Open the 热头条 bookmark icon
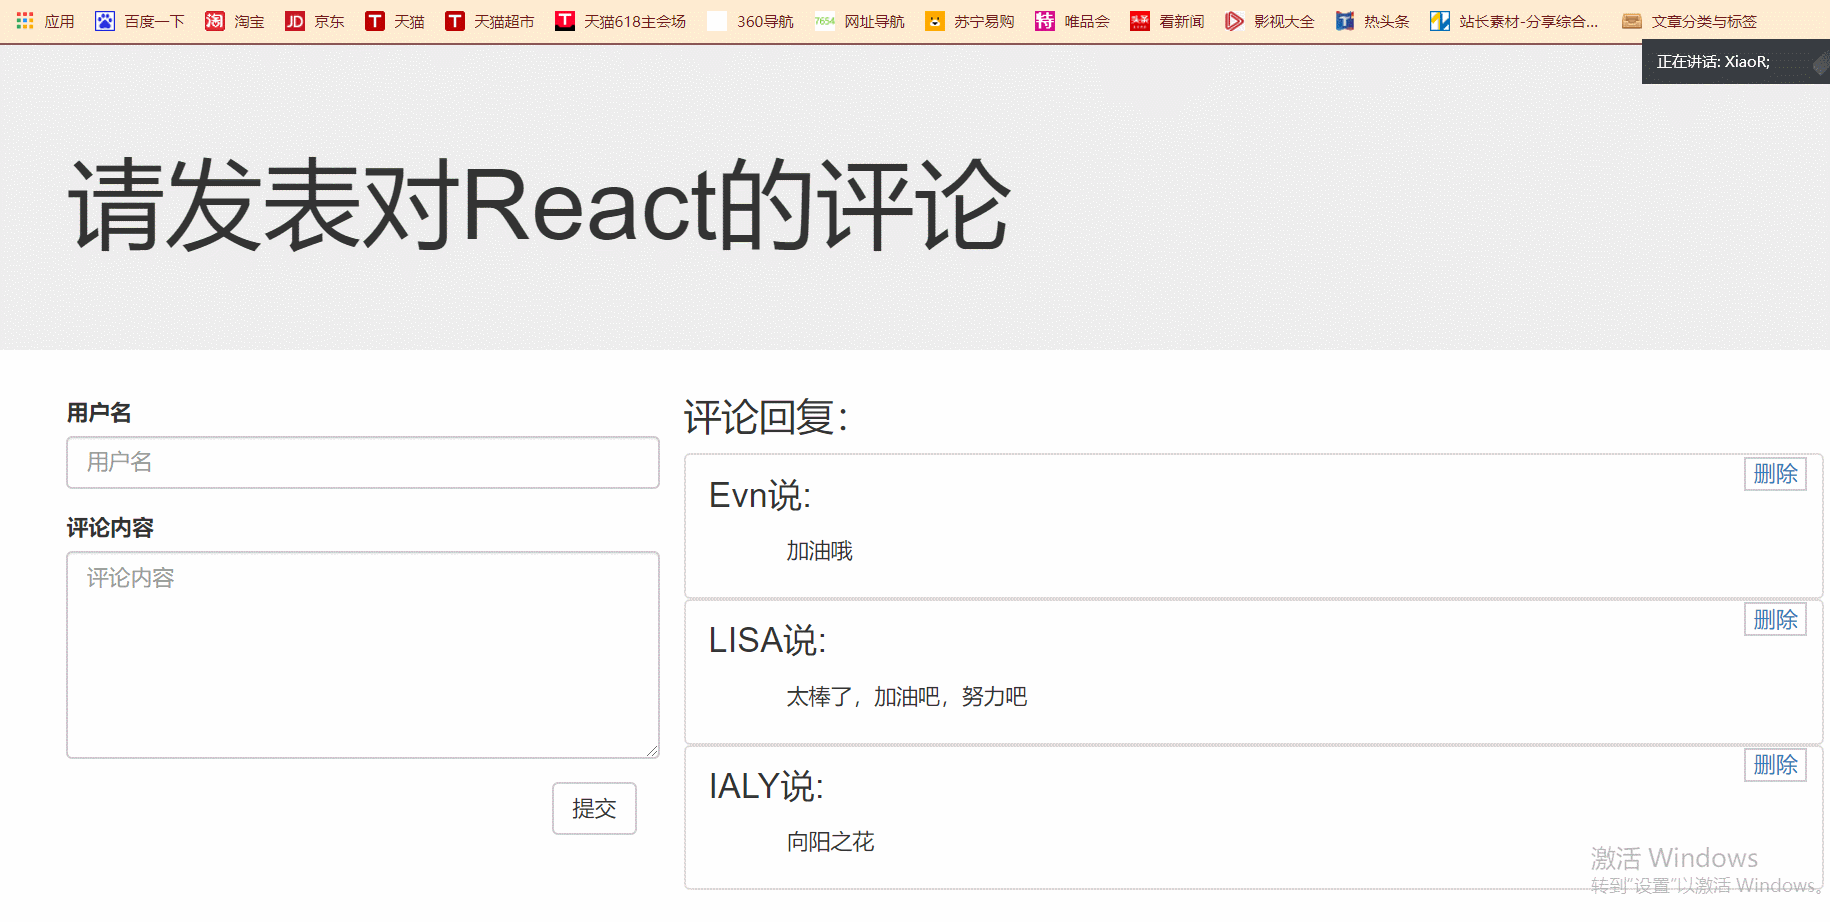 point(1344,20)
